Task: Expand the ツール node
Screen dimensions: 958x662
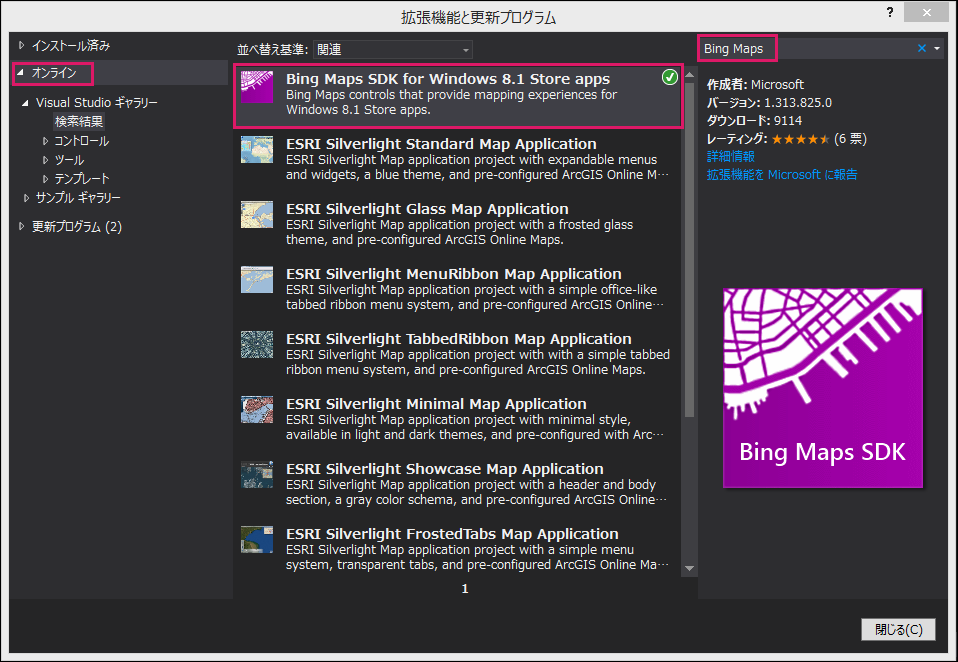Action: [x=45, y=160]
